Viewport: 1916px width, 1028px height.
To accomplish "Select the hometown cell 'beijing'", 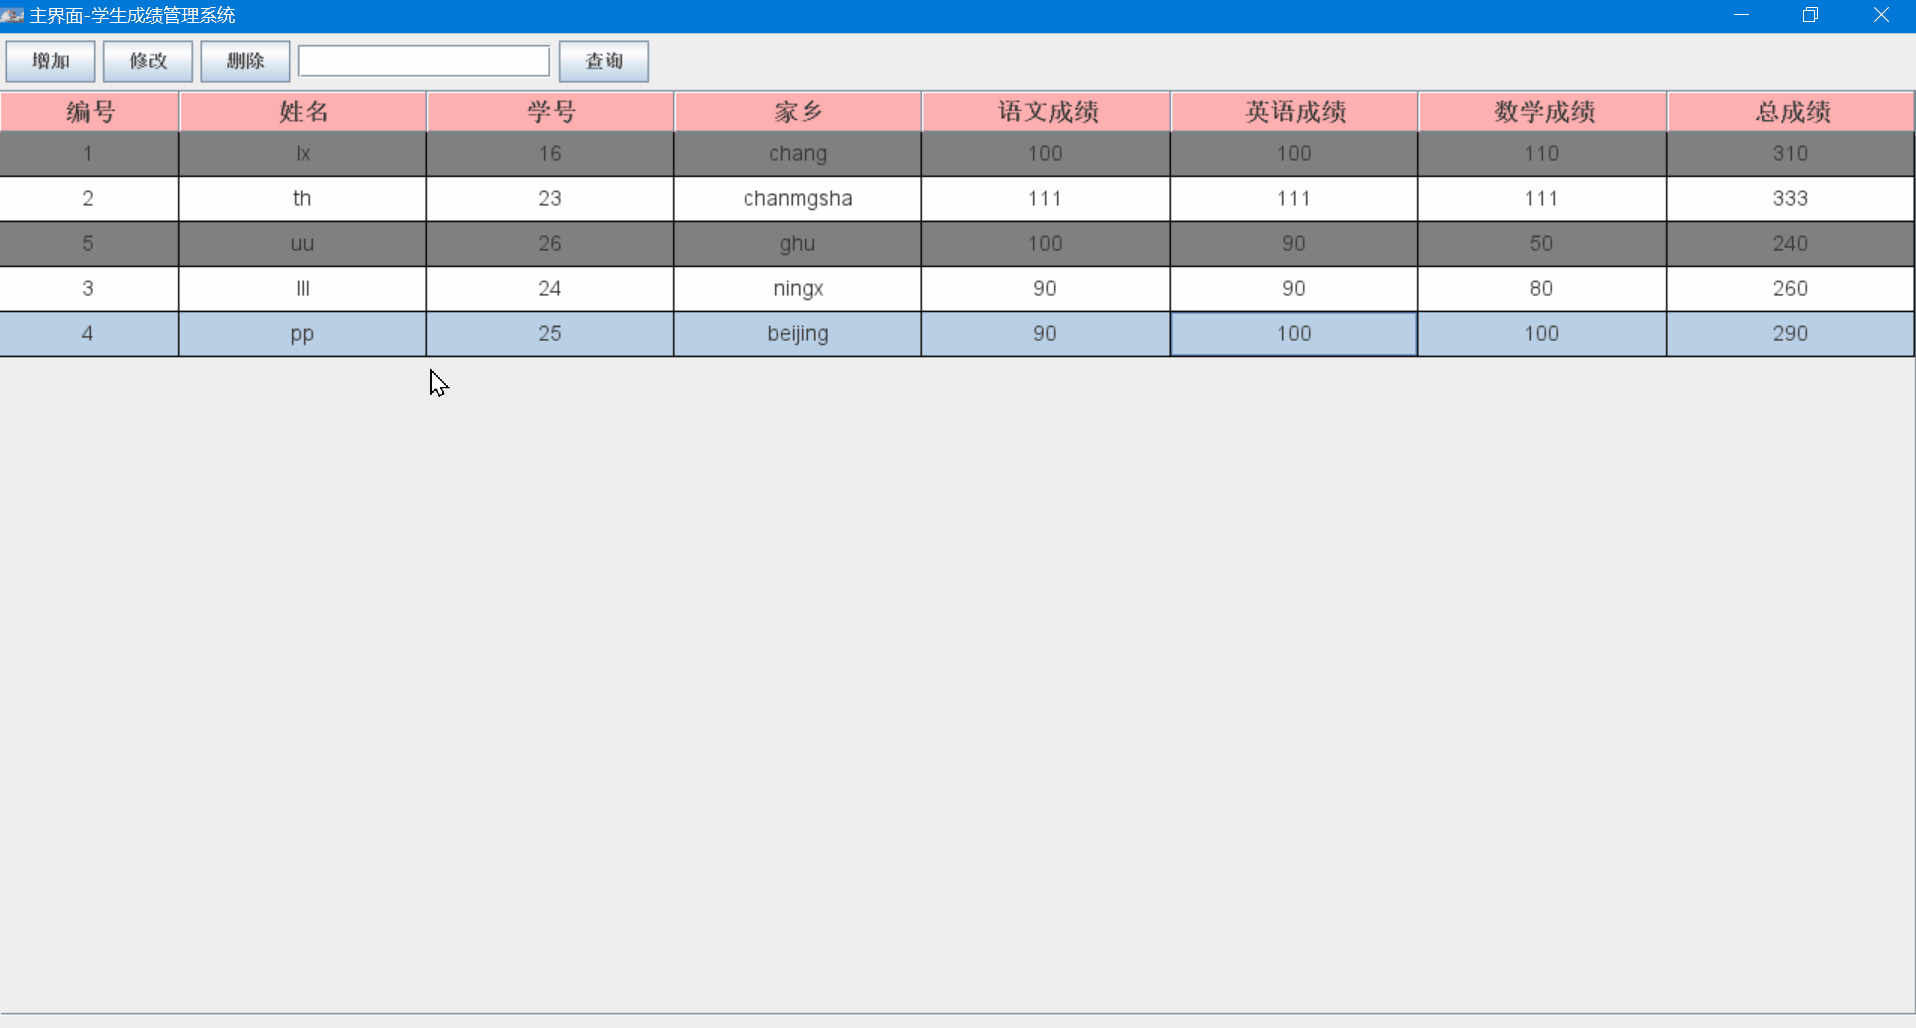I will pyautogui.click(x=798, y=334).
